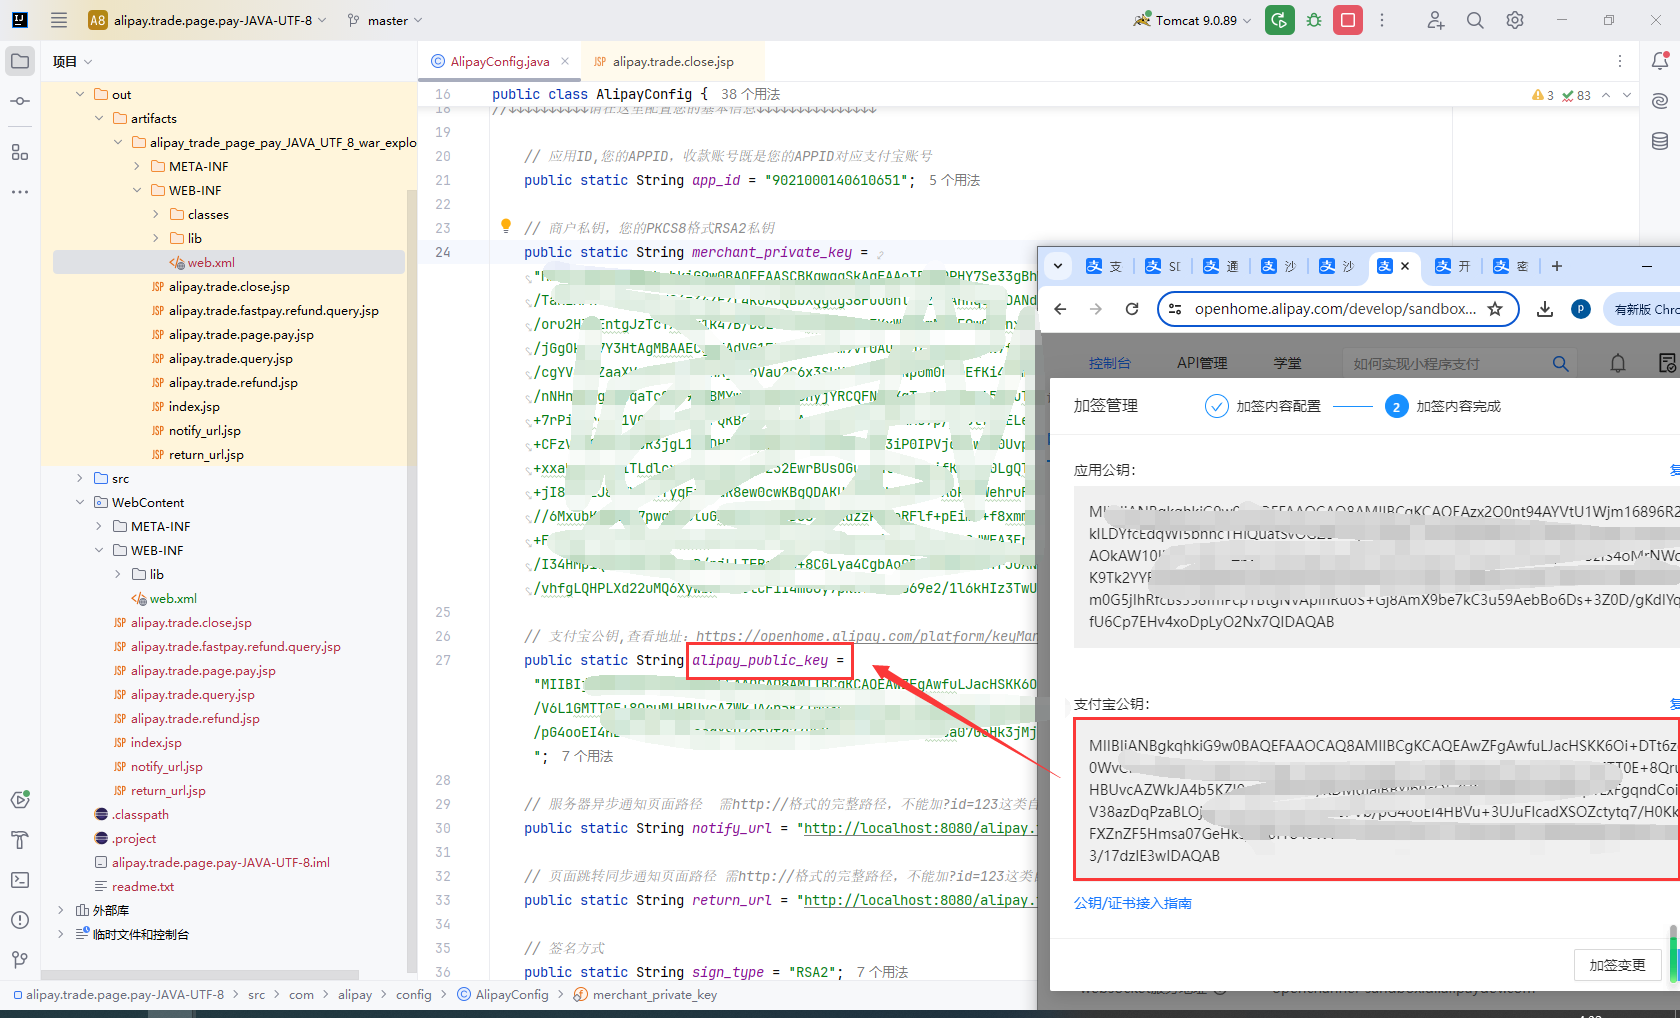The width and height of the screenshot is (1680, 1018).
Task: Open the Build hammer tool window
Action: (20, 840)
